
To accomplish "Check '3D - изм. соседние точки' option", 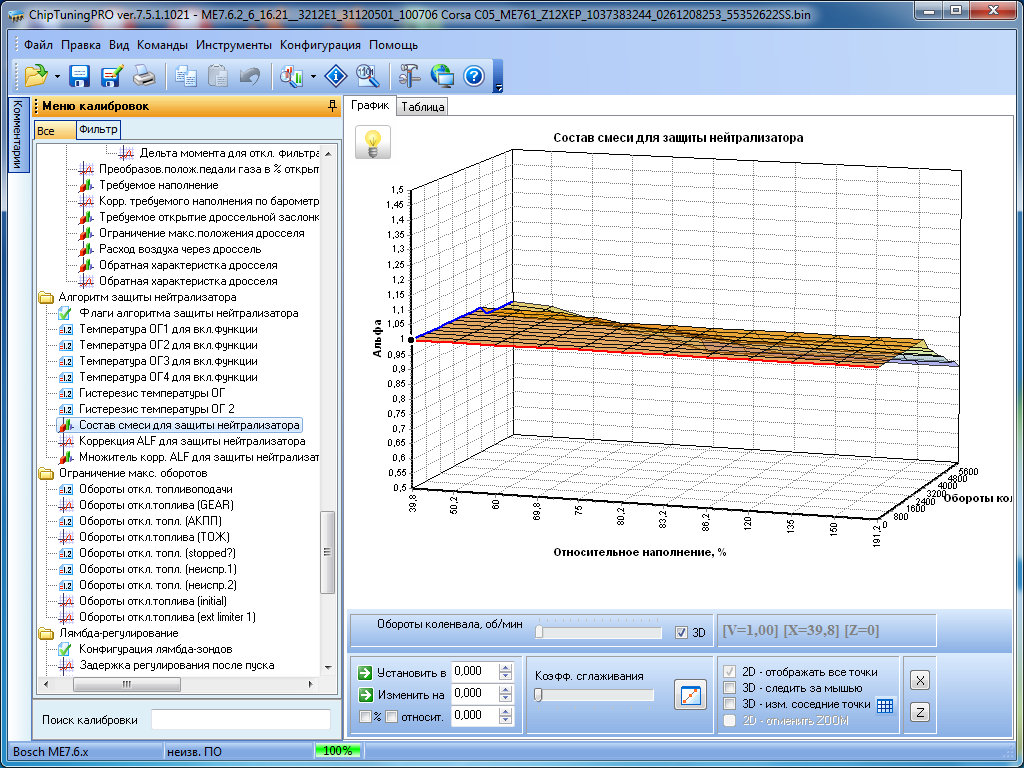I will 727,704.
